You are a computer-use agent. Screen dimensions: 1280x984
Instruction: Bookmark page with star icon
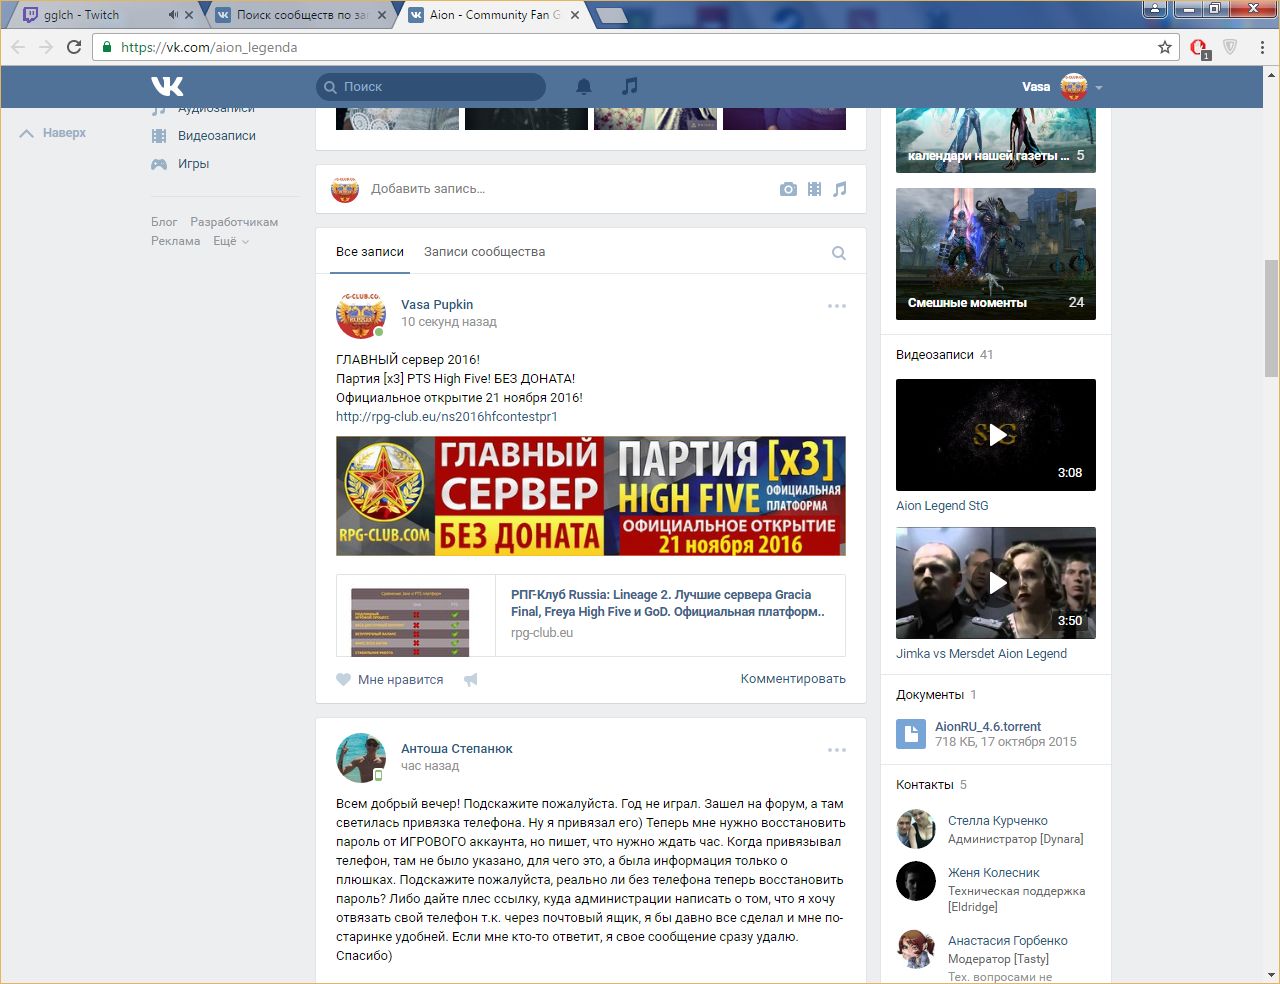(x=1165, y=47)
